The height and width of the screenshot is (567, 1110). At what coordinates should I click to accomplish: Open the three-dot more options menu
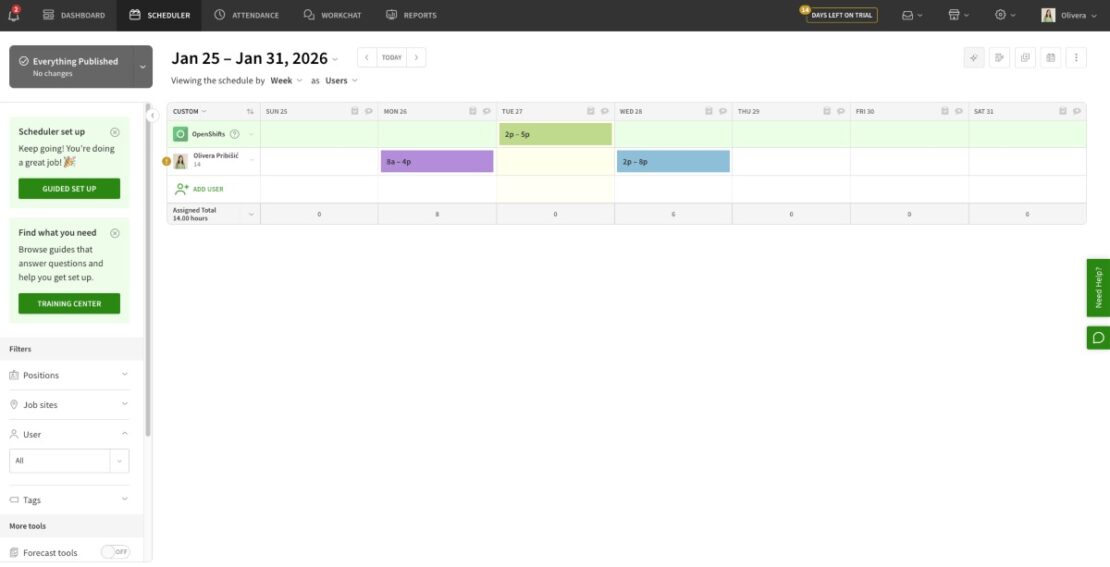tap(1076, 58)
